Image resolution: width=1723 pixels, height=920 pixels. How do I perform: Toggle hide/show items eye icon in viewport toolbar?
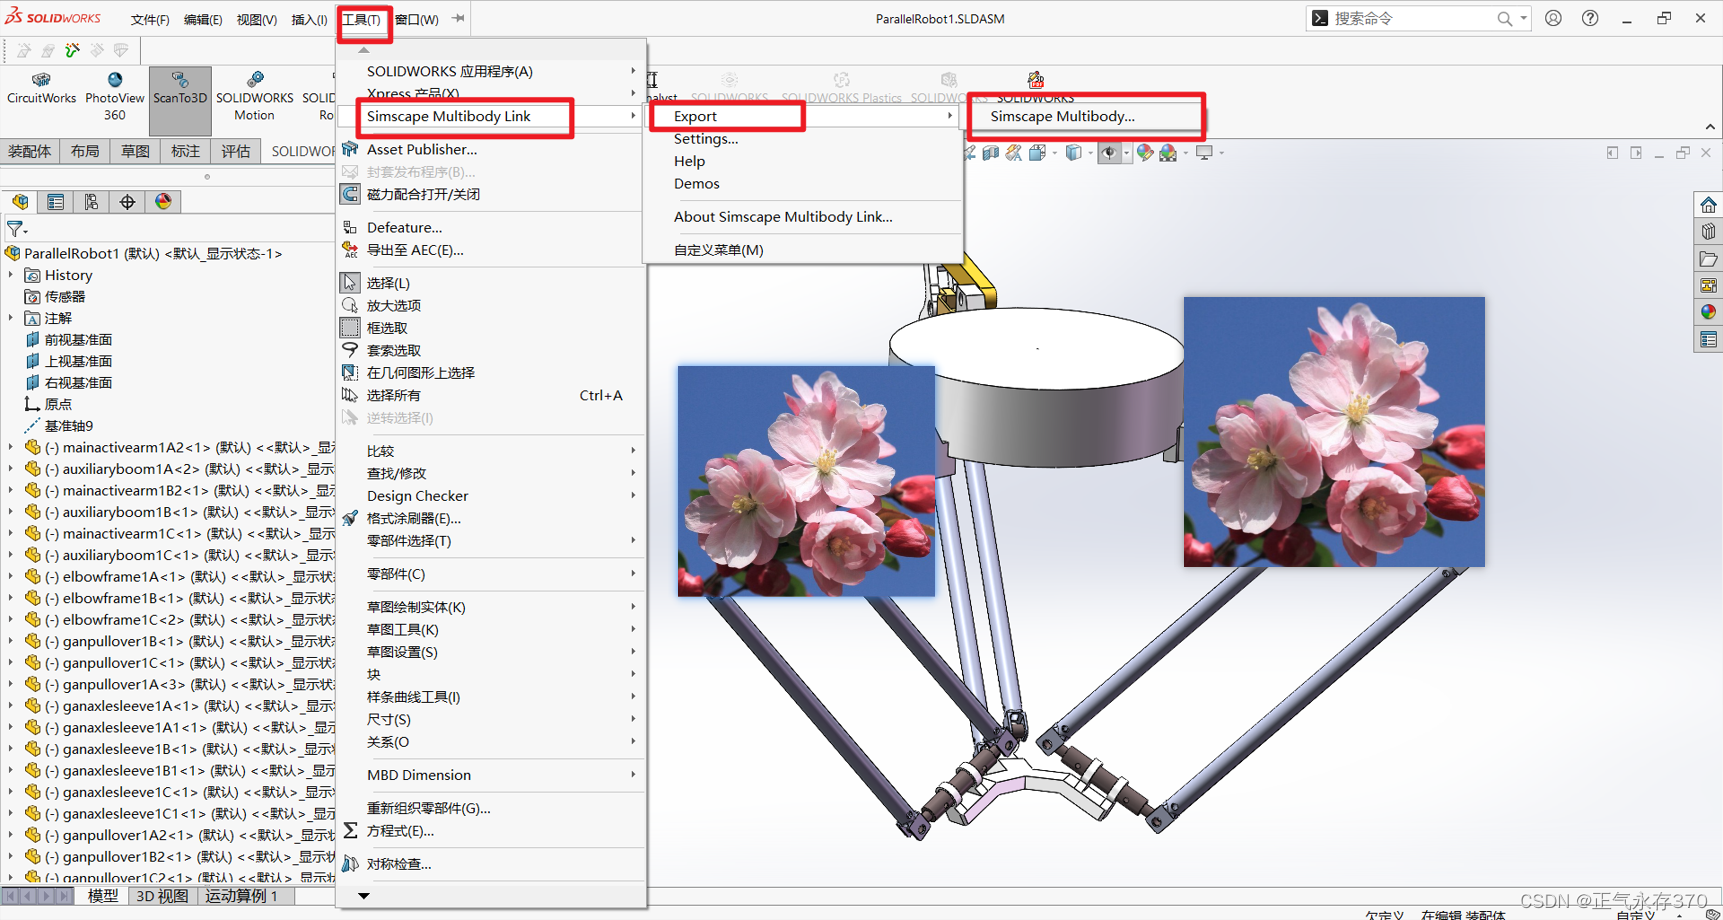pyautogui.click(x=1109, y=152)
